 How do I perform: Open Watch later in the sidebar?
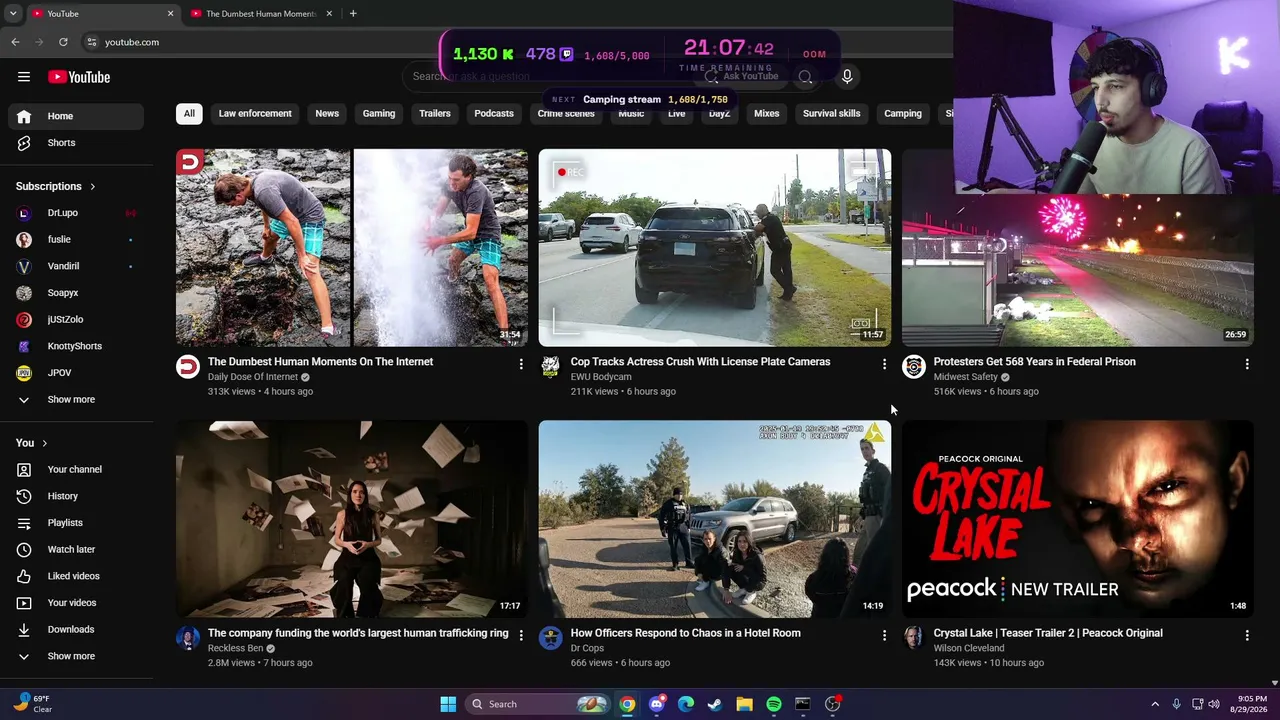[x=76, y=550]
